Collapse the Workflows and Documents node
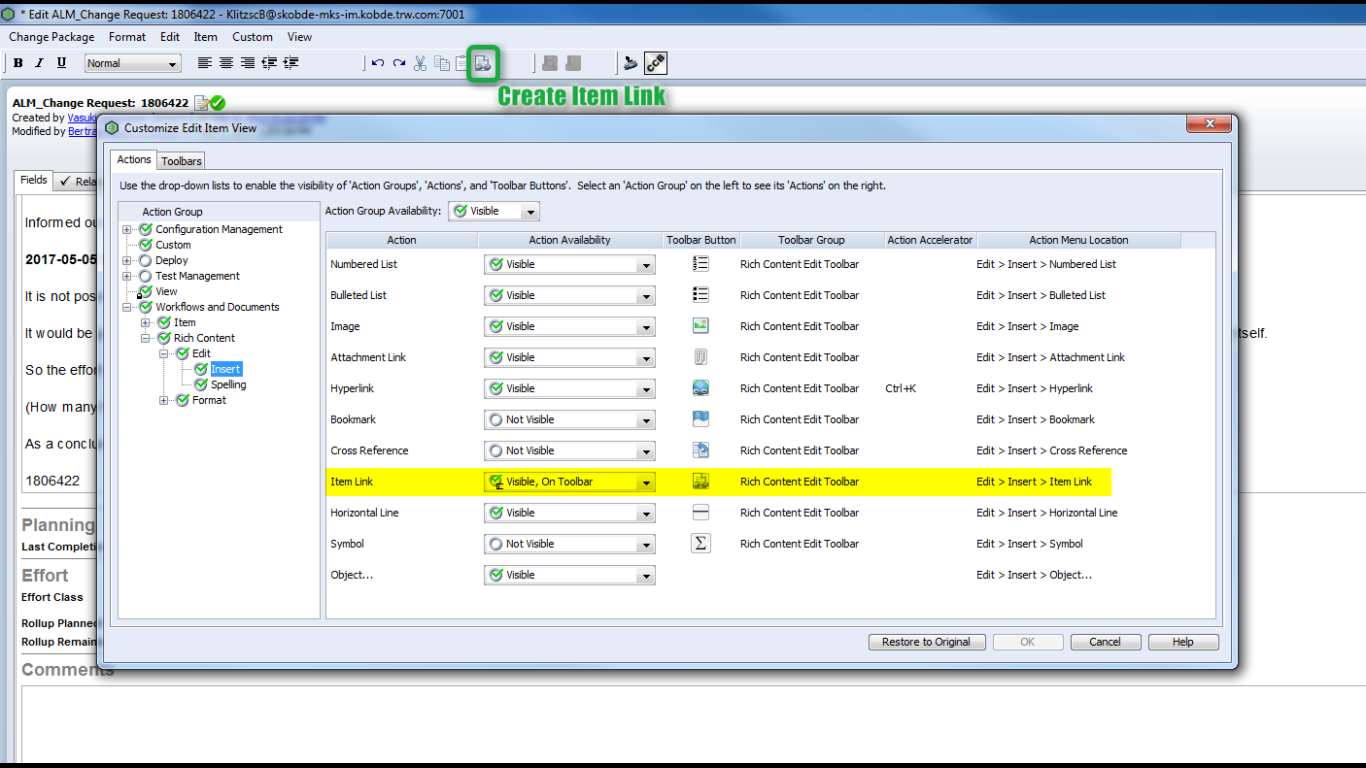The image size is (1366, 768). (x=127, y=307)
